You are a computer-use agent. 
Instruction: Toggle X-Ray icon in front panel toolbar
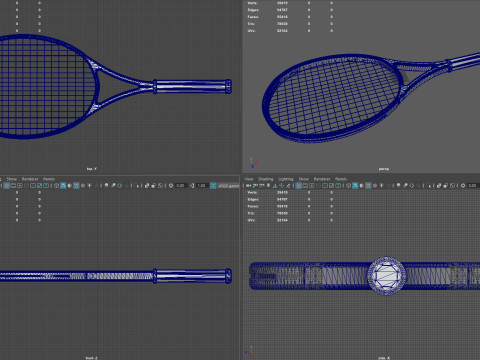coord(147,186)
